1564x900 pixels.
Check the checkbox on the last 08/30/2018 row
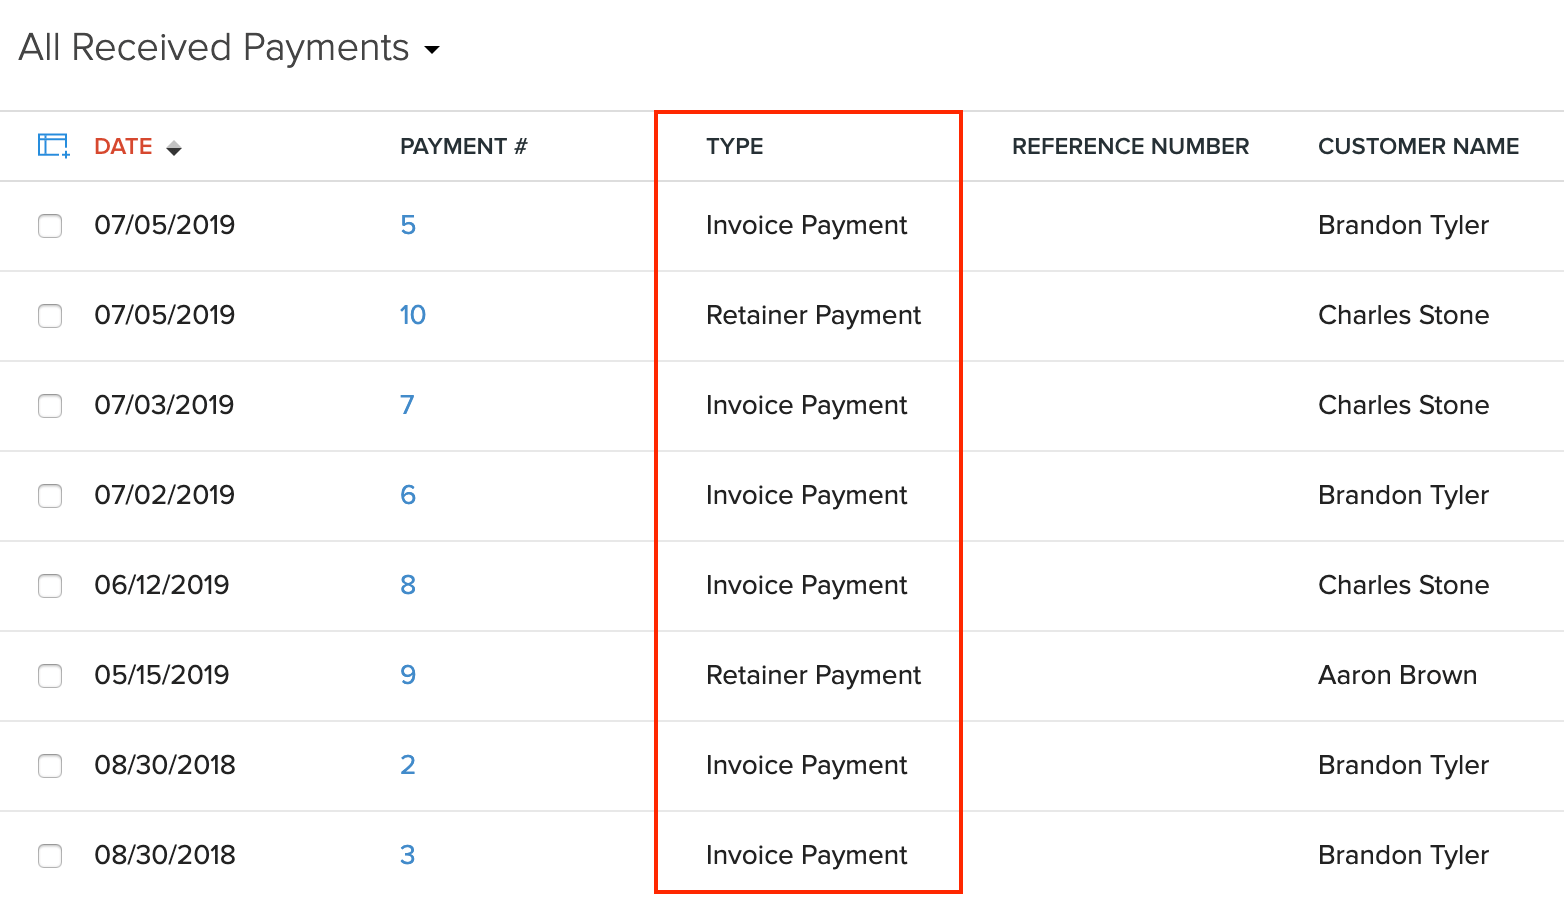(x=50, y=856)
